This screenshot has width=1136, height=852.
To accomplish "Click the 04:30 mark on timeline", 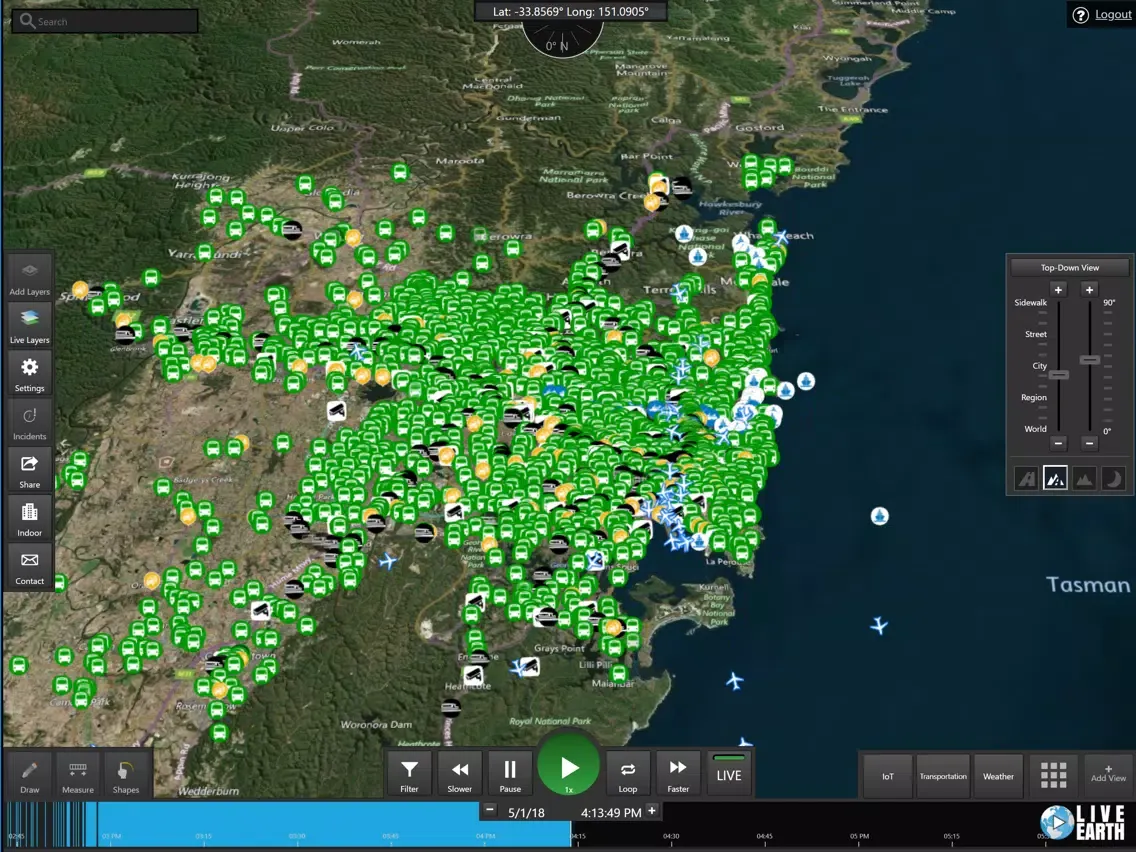I will 671,836.
